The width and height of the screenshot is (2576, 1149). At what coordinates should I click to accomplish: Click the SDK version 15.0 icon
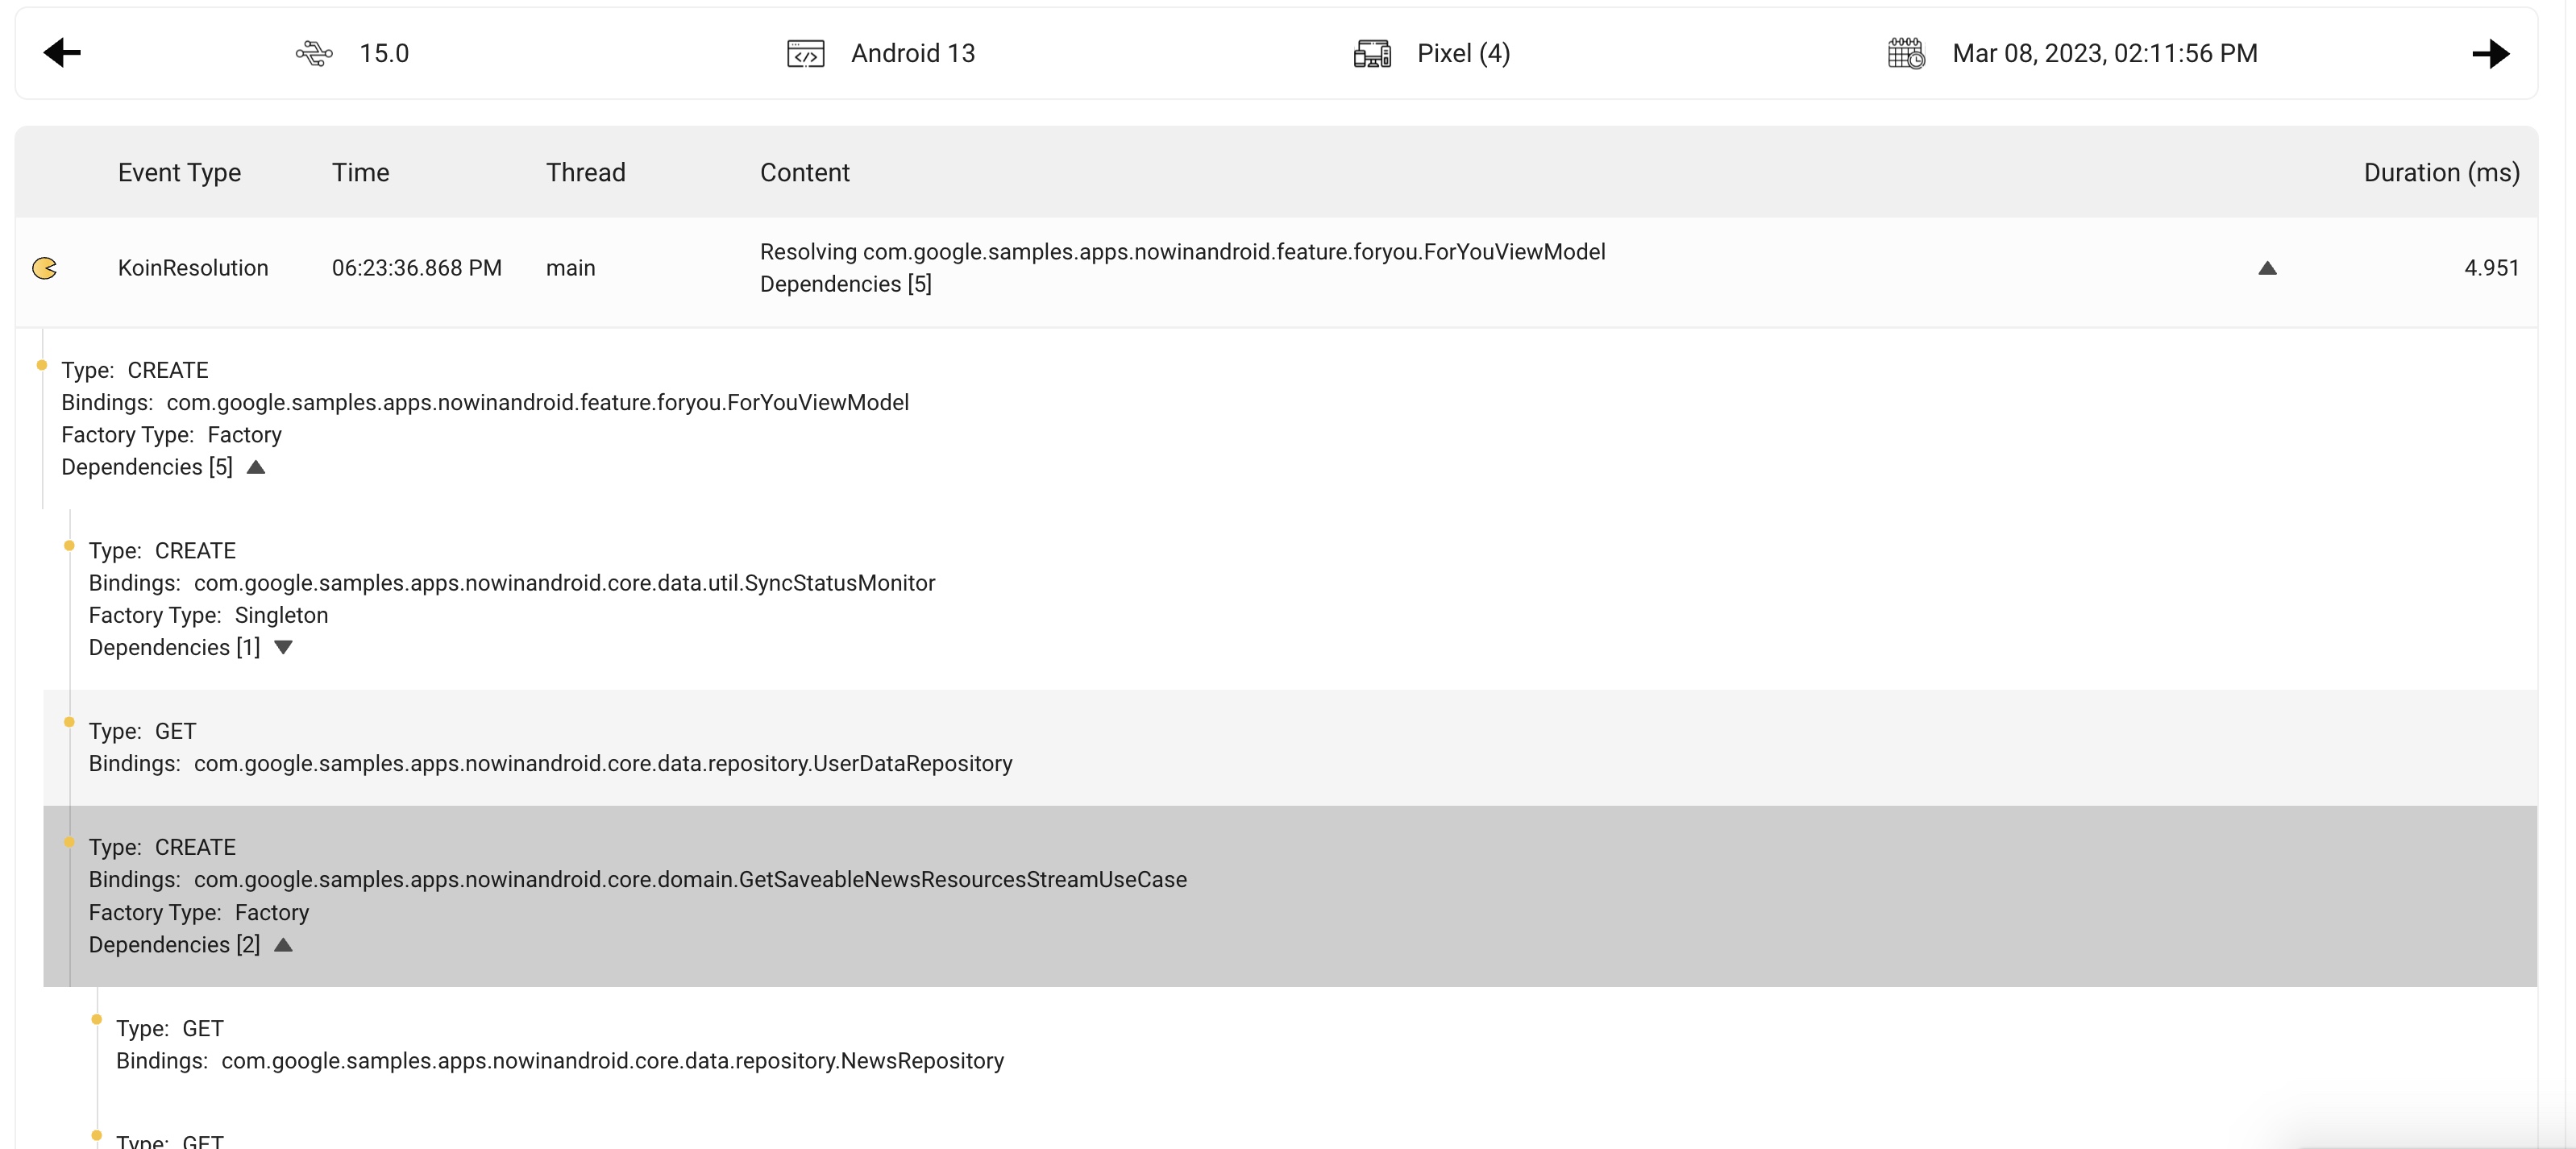tap(314, 53)
